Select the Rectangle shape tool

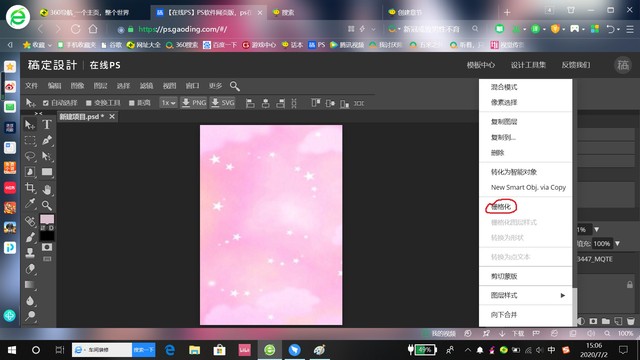[x=47, y=172]
